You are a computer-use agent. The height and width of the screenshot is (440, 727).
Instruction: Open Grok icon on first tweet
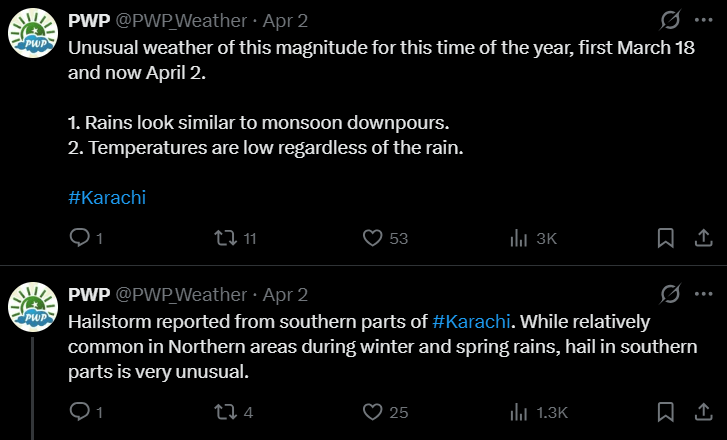coord(671,20)
